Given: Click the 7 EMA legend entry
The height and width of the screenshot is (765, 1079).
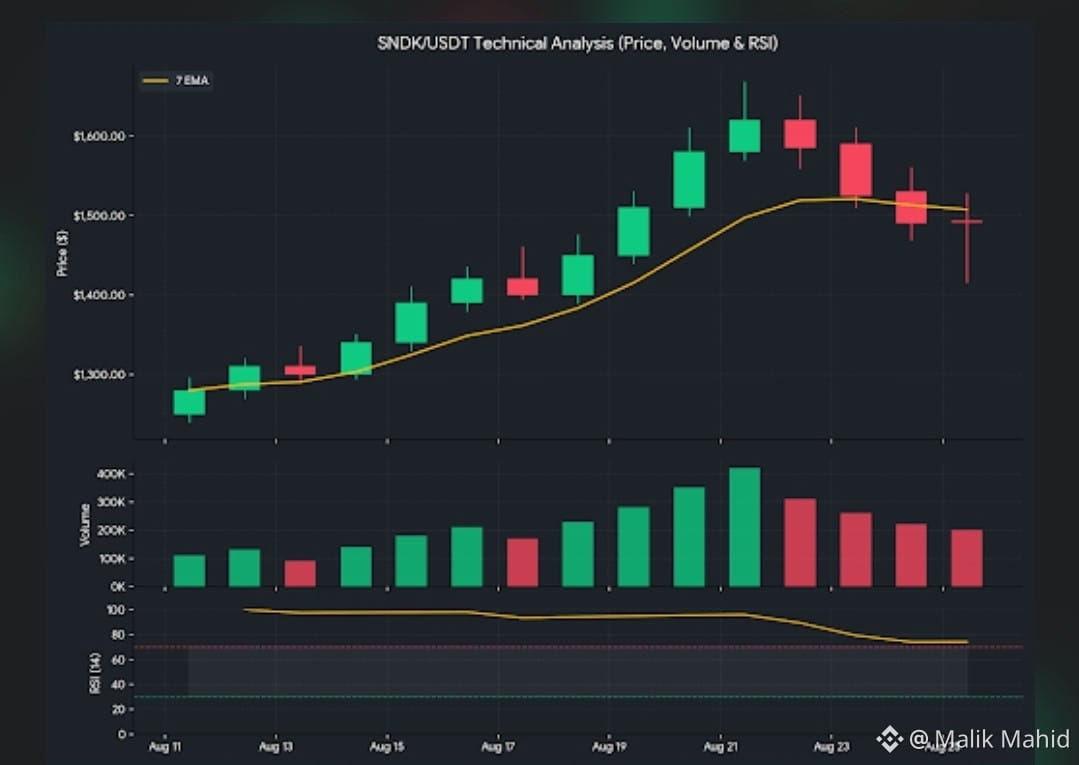Looking at the screenshot, I should tap(175, 80).
